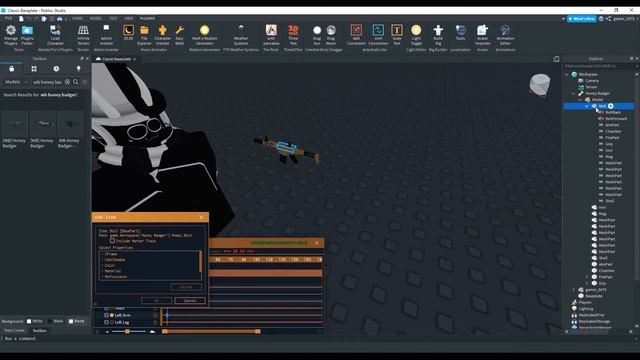The width and height of the screenshot is (640, 360).
Task: Open the Plugins Folder
Action: point(27,35)
